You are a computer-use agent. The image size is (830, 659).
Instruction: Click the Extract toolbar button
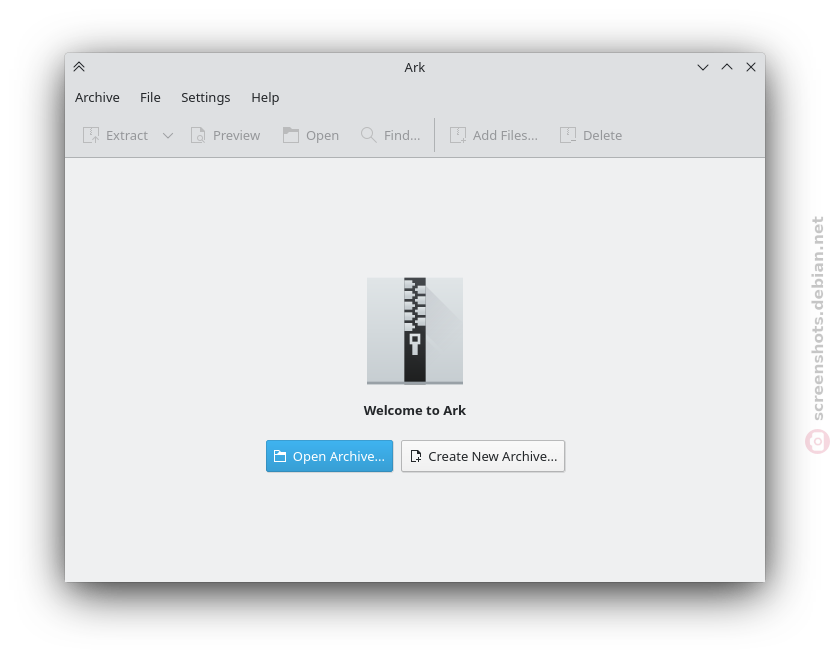(x=115, y=136)
